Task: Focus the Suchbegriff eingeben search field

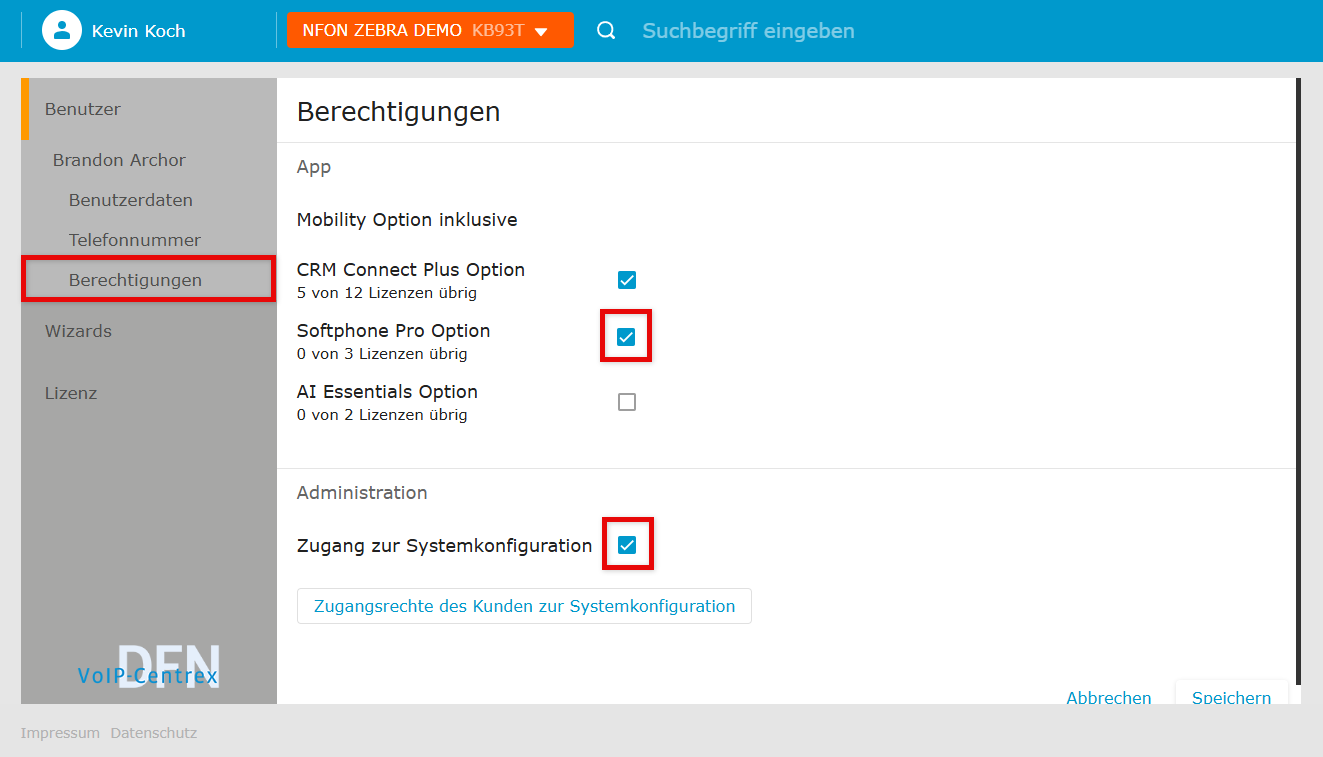Action: 748,31
